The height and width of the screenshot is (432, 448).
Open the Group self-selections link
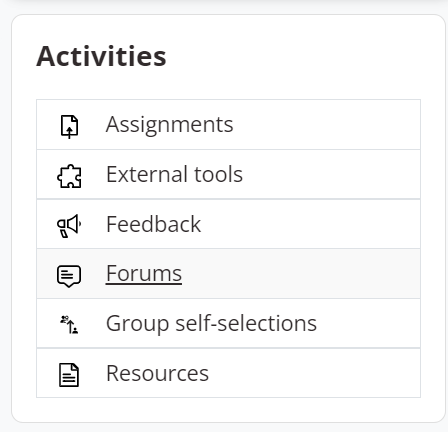(211, 323)
